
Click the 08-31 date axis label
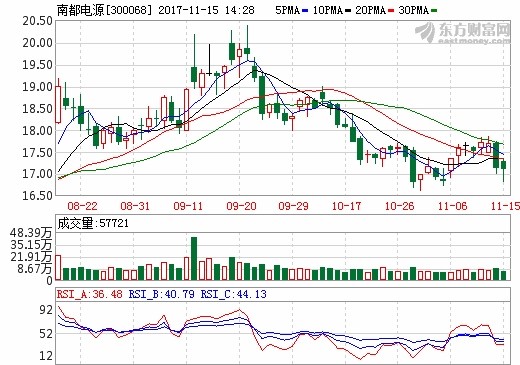pyautogui.click(x=135, y=206)
